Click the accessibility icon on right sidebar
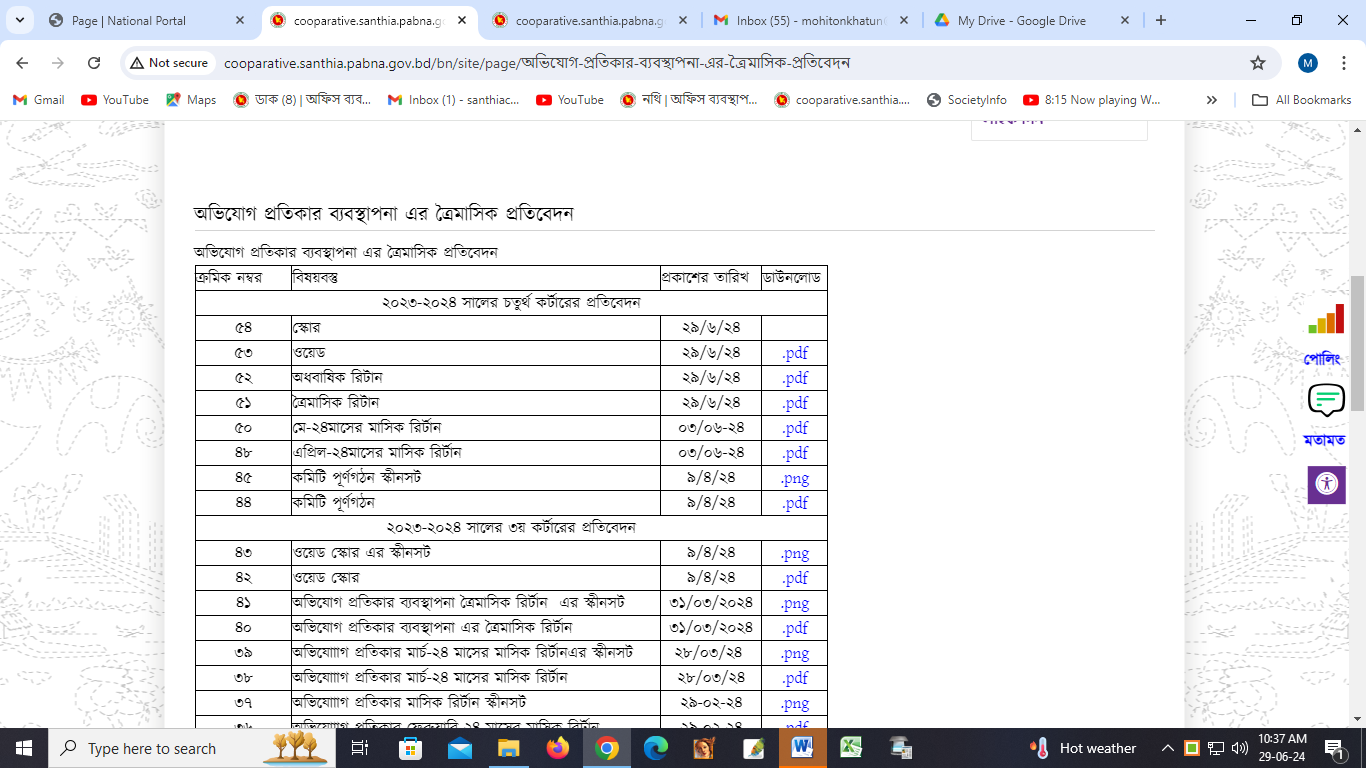This screenshot has width=1366, height=768. tap(1326, 485)
